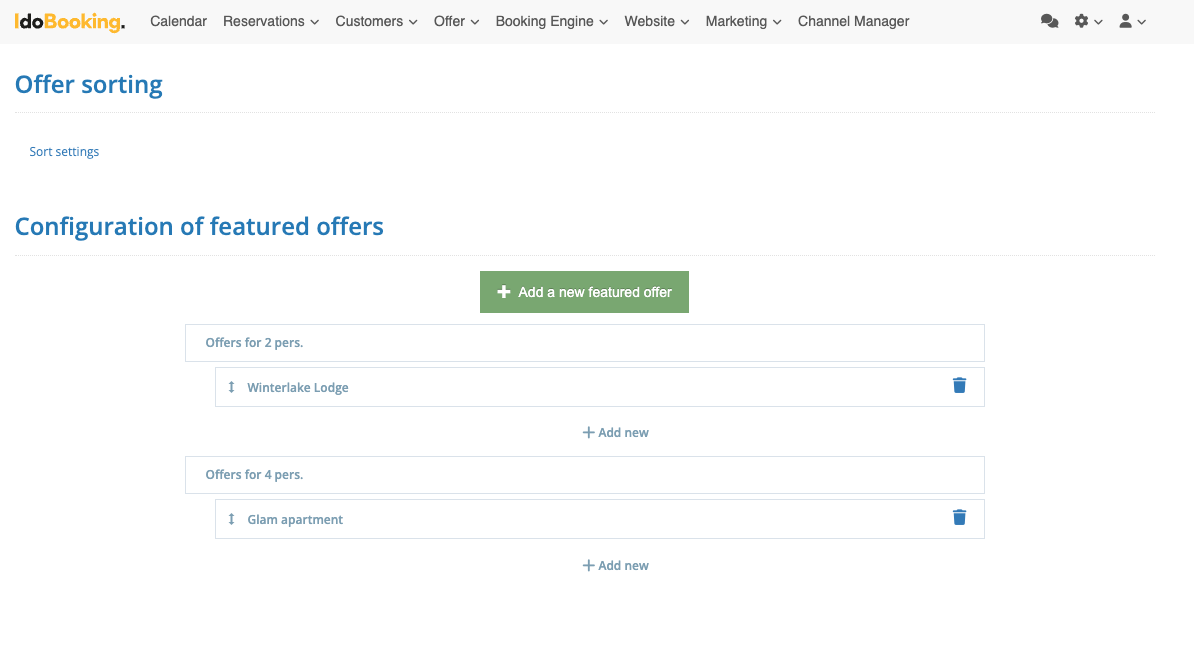
Task: Open Channel Manager from navigation
Action: (x=853, y=21)
